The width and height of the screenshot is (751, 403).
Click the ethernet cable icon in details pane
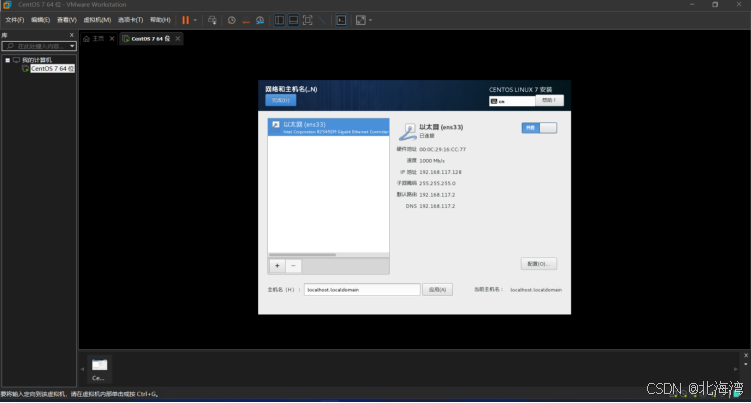click(408, 131)
